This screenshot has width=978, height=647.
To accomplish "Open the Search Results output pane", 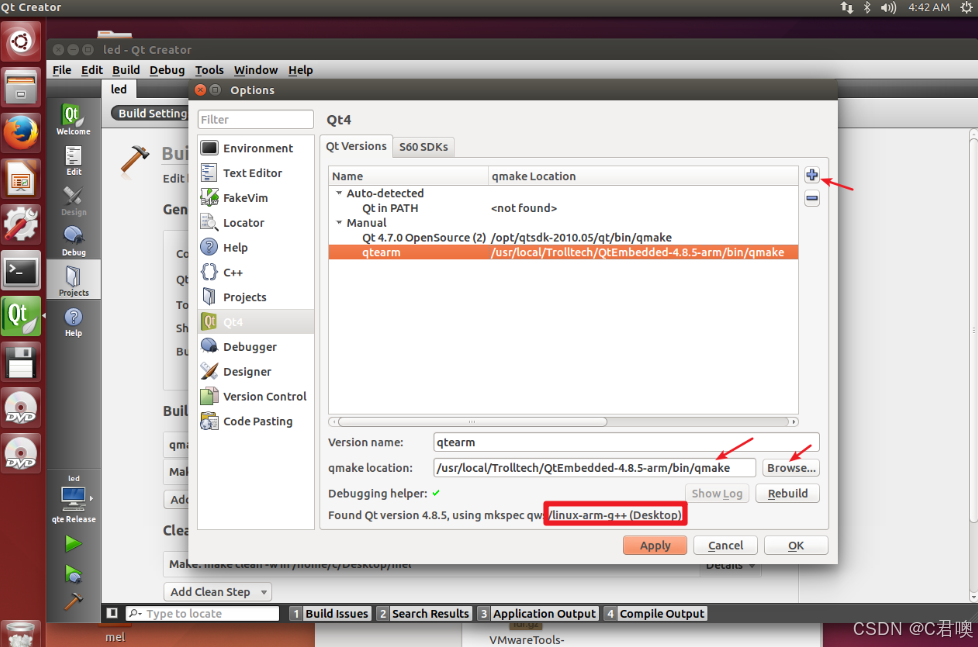I will [424, 613].
